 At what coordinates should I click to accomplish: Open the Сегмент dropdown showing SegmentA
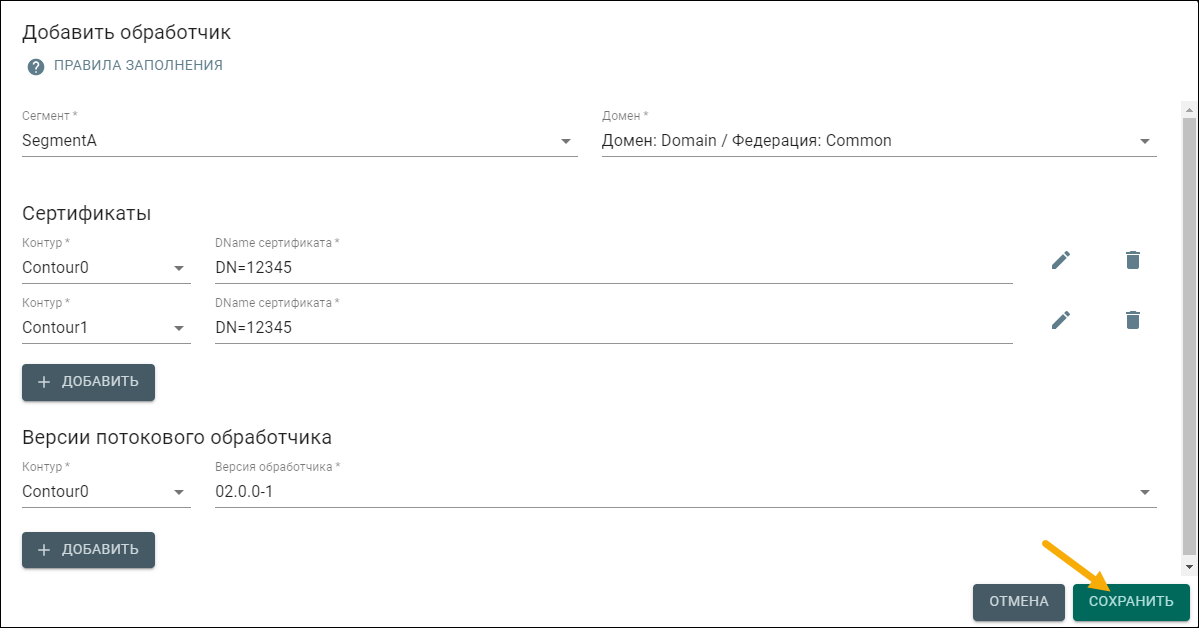(299, 141)
